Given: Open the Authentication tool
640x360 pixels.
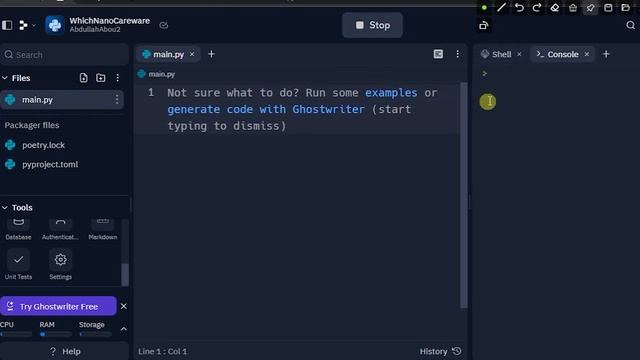Looking at the screenshot, I should point(60,229).
